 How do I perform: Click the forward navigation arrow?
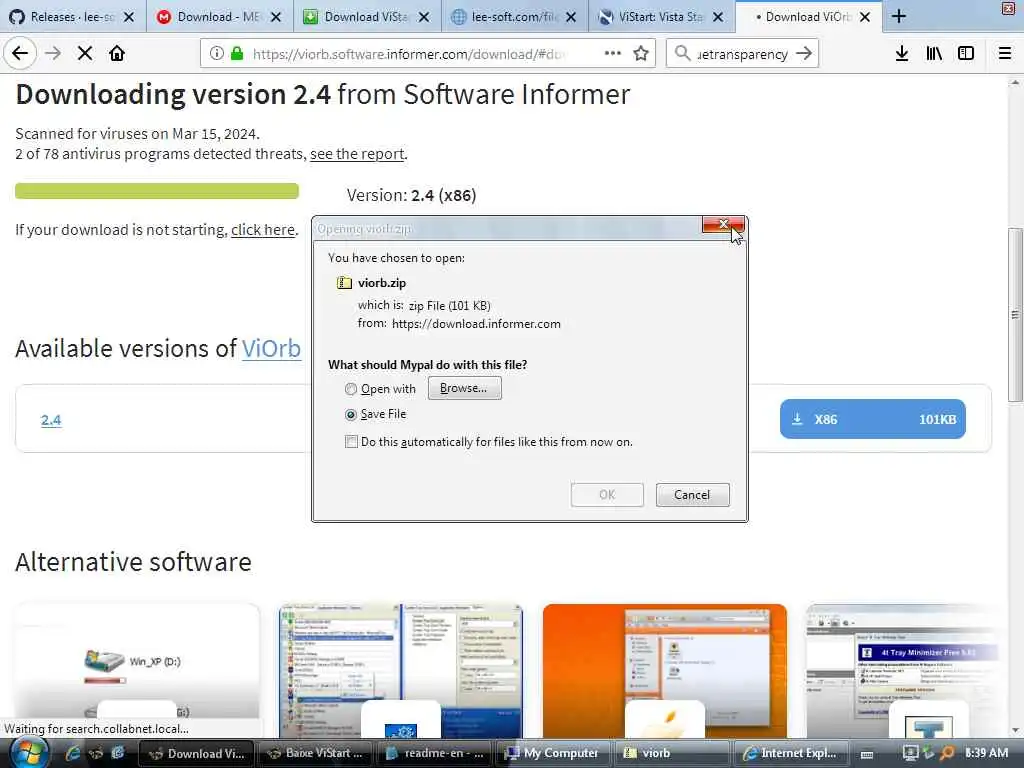(x=53, y=53)
